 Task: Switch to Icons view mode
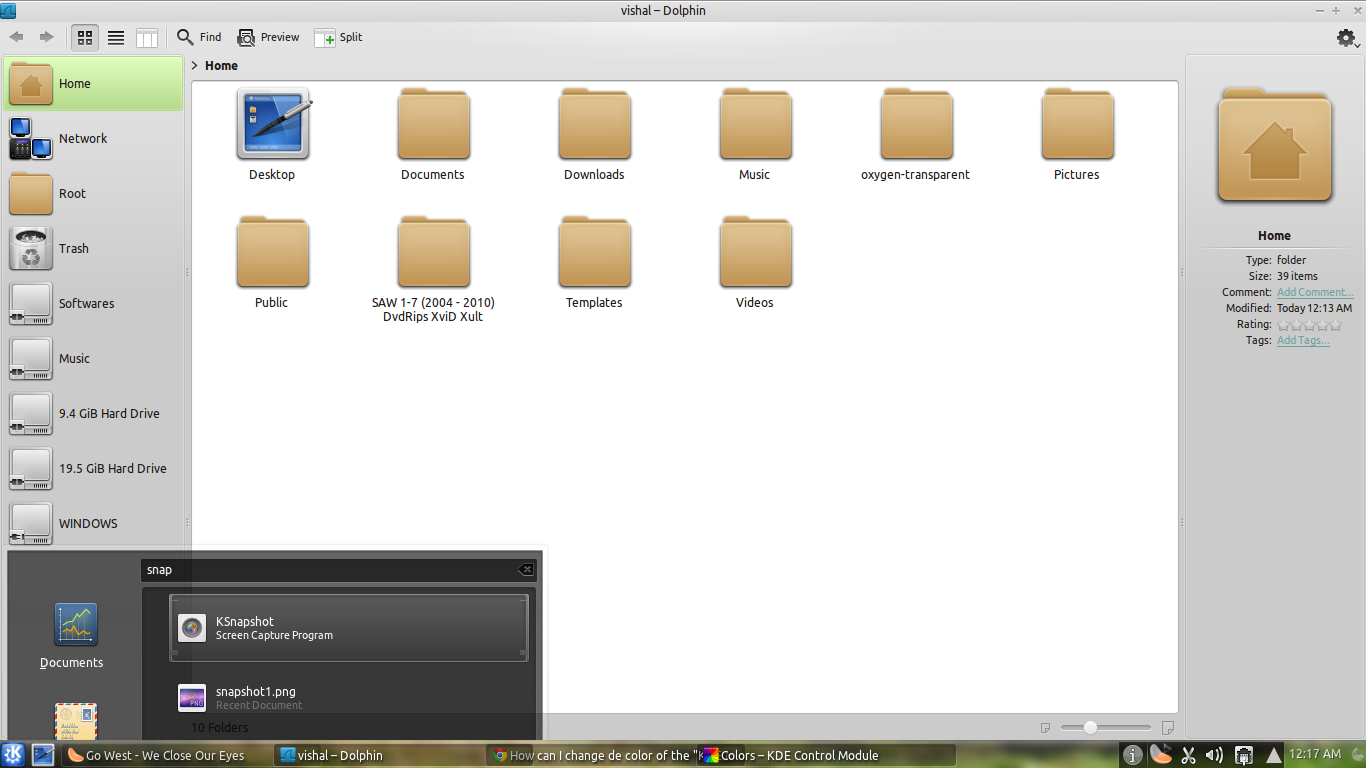tap(85, 37)
